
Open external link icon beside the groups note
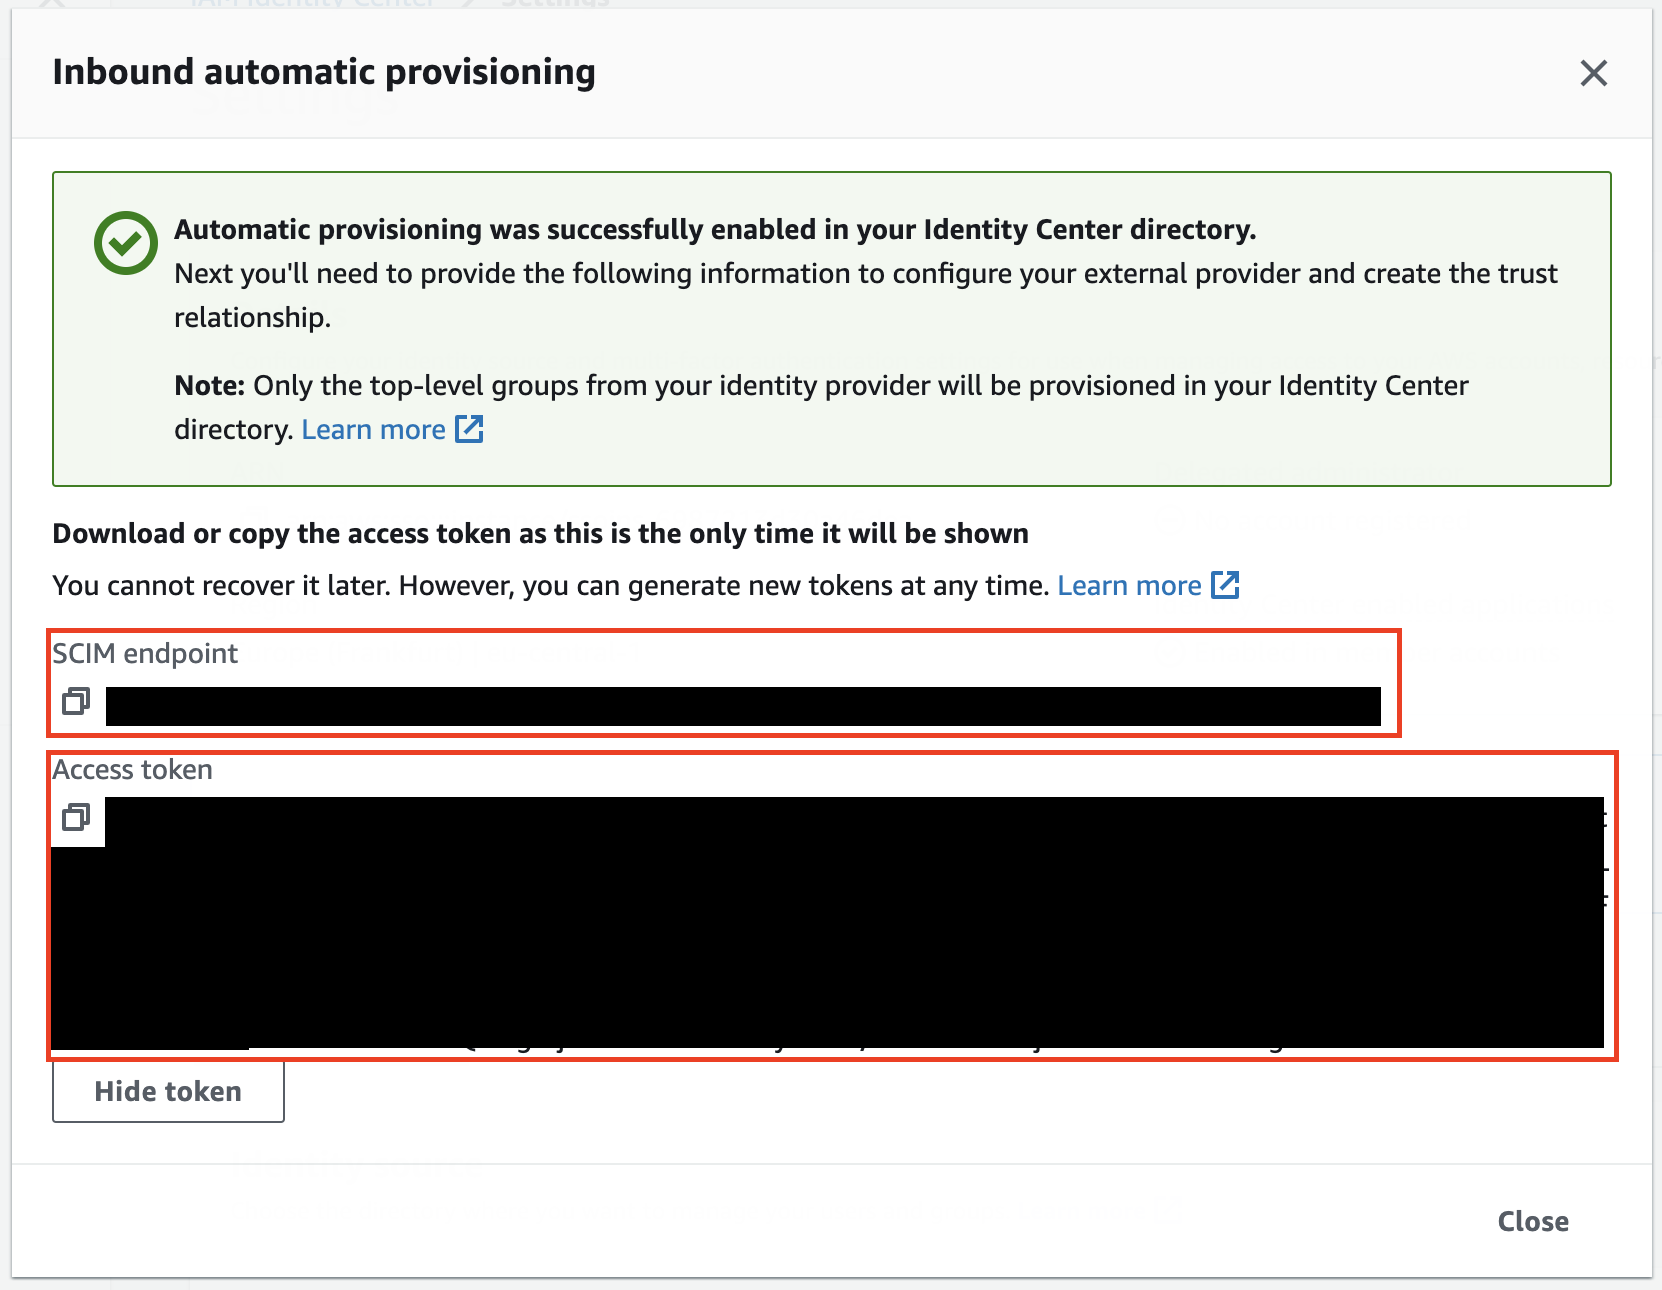click(x=469, y=429)
